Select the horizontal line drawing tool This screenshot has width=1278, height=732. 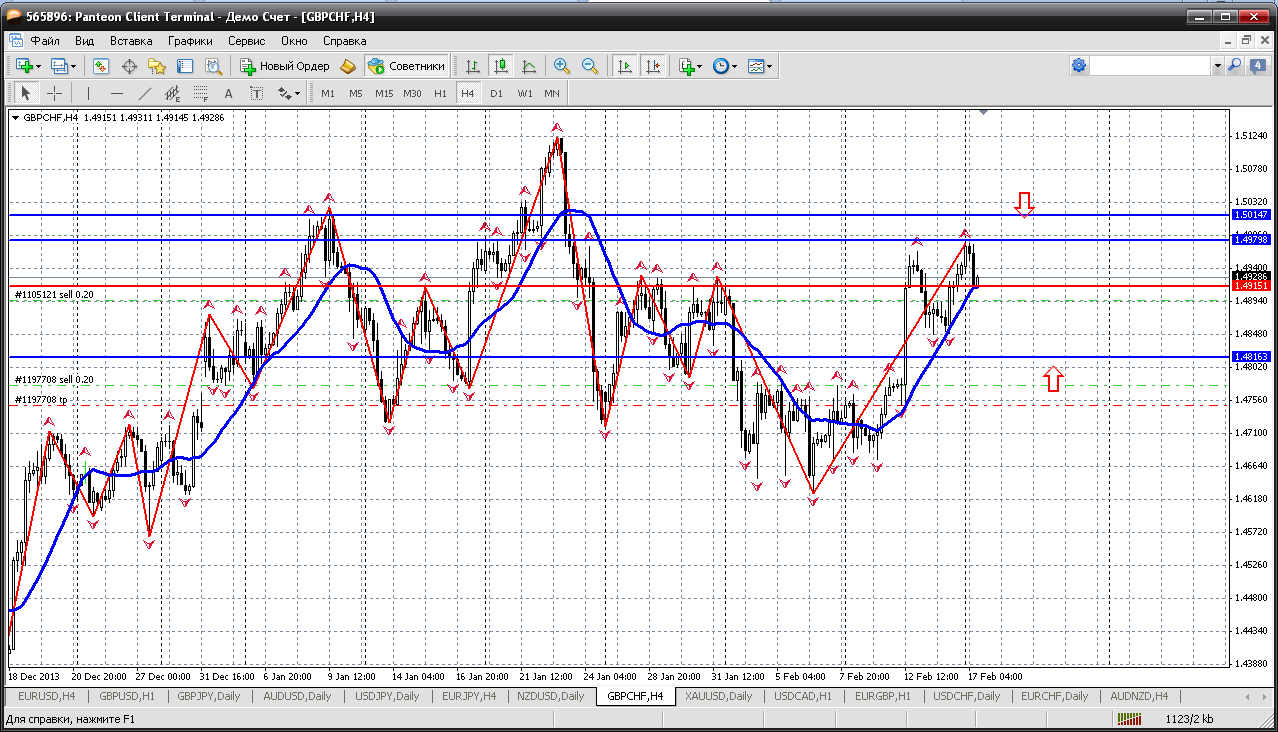coord(116,93)
